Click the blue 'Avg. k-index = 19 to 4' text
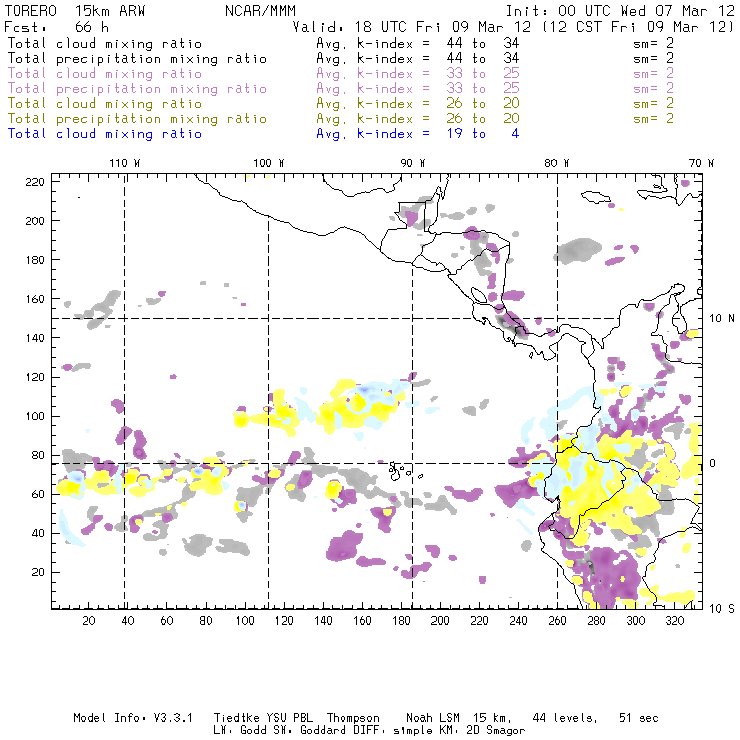Screen dimensions: 740x740 [418, 134]
